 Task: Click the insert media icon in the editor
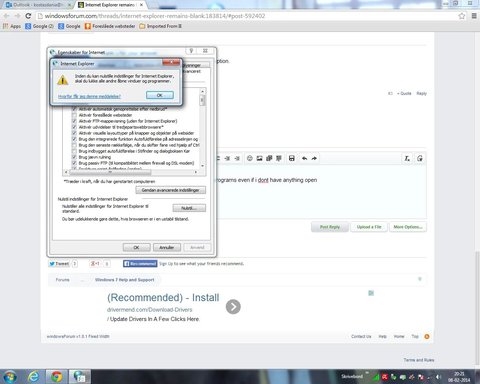point(269,158)
